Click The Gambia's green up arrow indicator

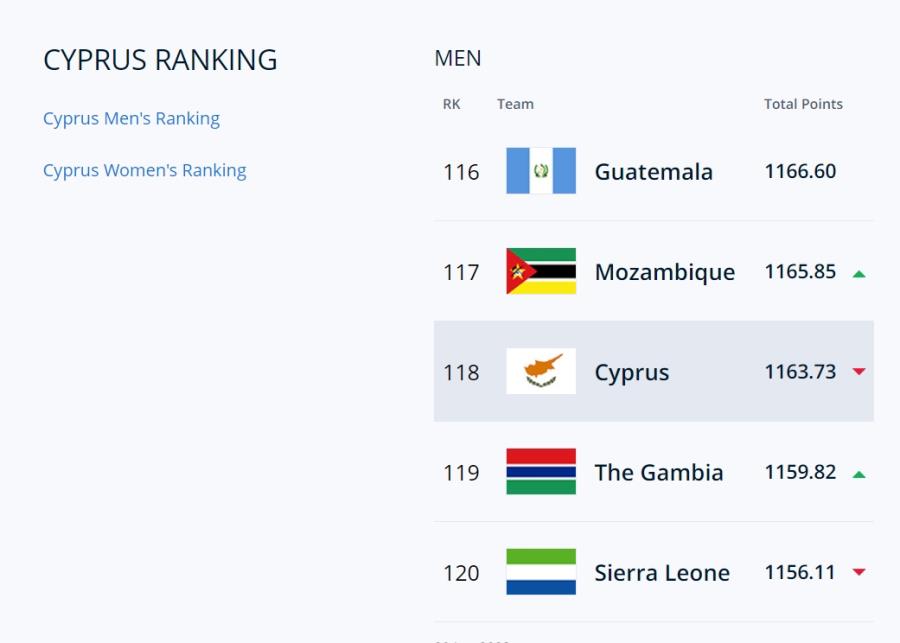pos(859,474)
